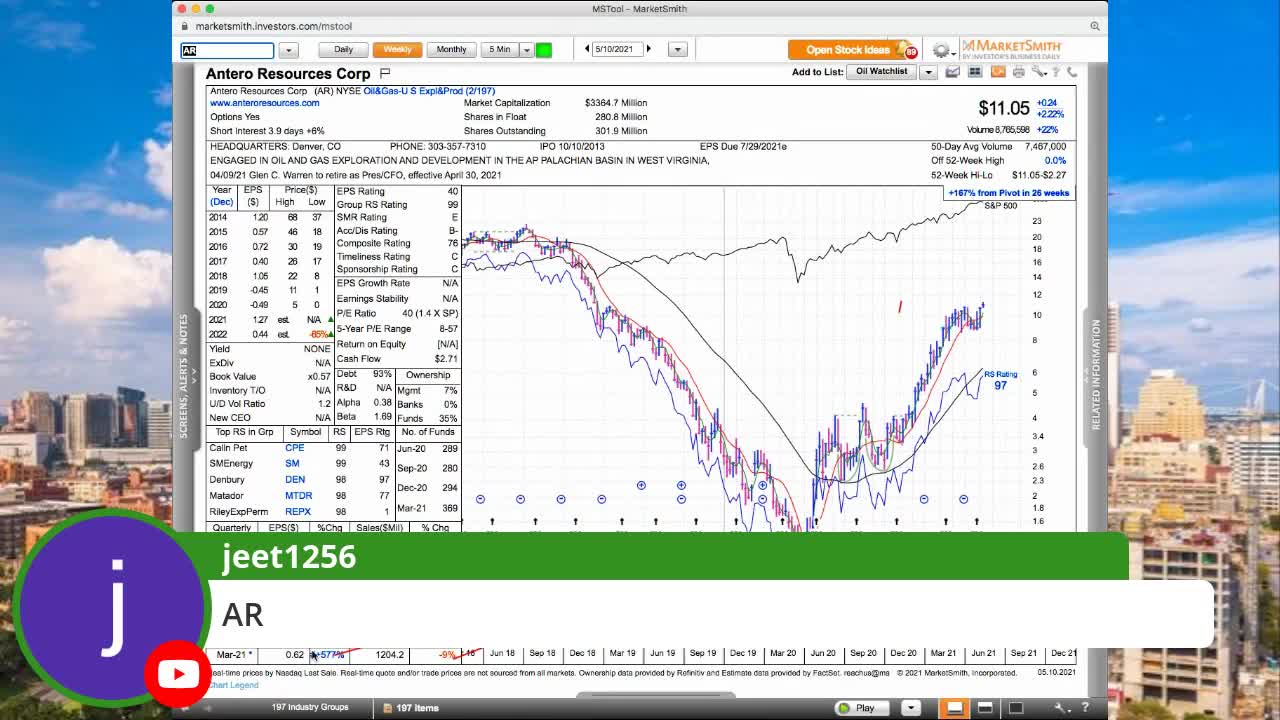Click the browser zoom magnifier icon
Image resolution: width=1280 pixels, height=720 pixels.
[x=1095, y=26]
